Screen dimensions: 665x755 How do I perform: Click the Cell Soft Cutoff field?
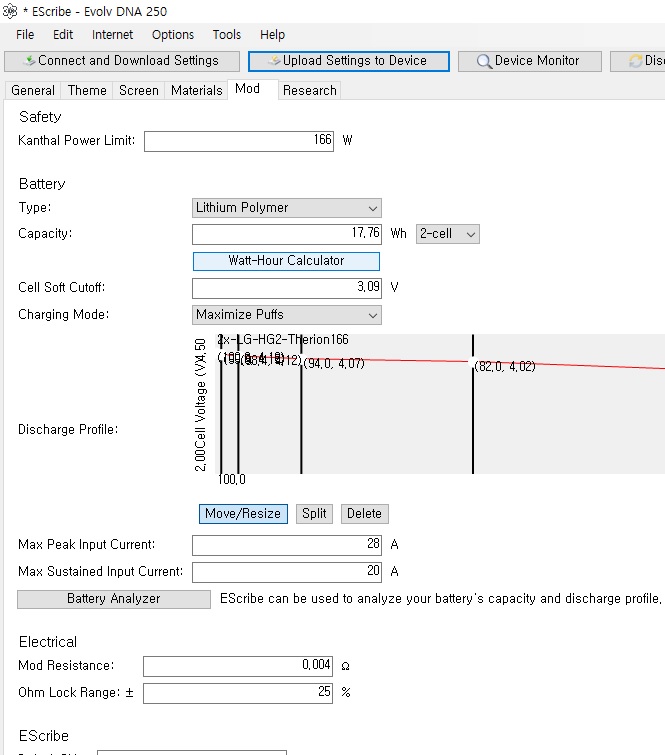coord(287,288)
